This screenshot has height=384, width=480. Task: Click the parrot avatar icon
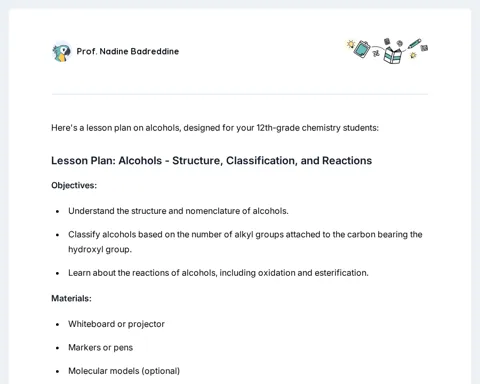click(x=62, y=52)
